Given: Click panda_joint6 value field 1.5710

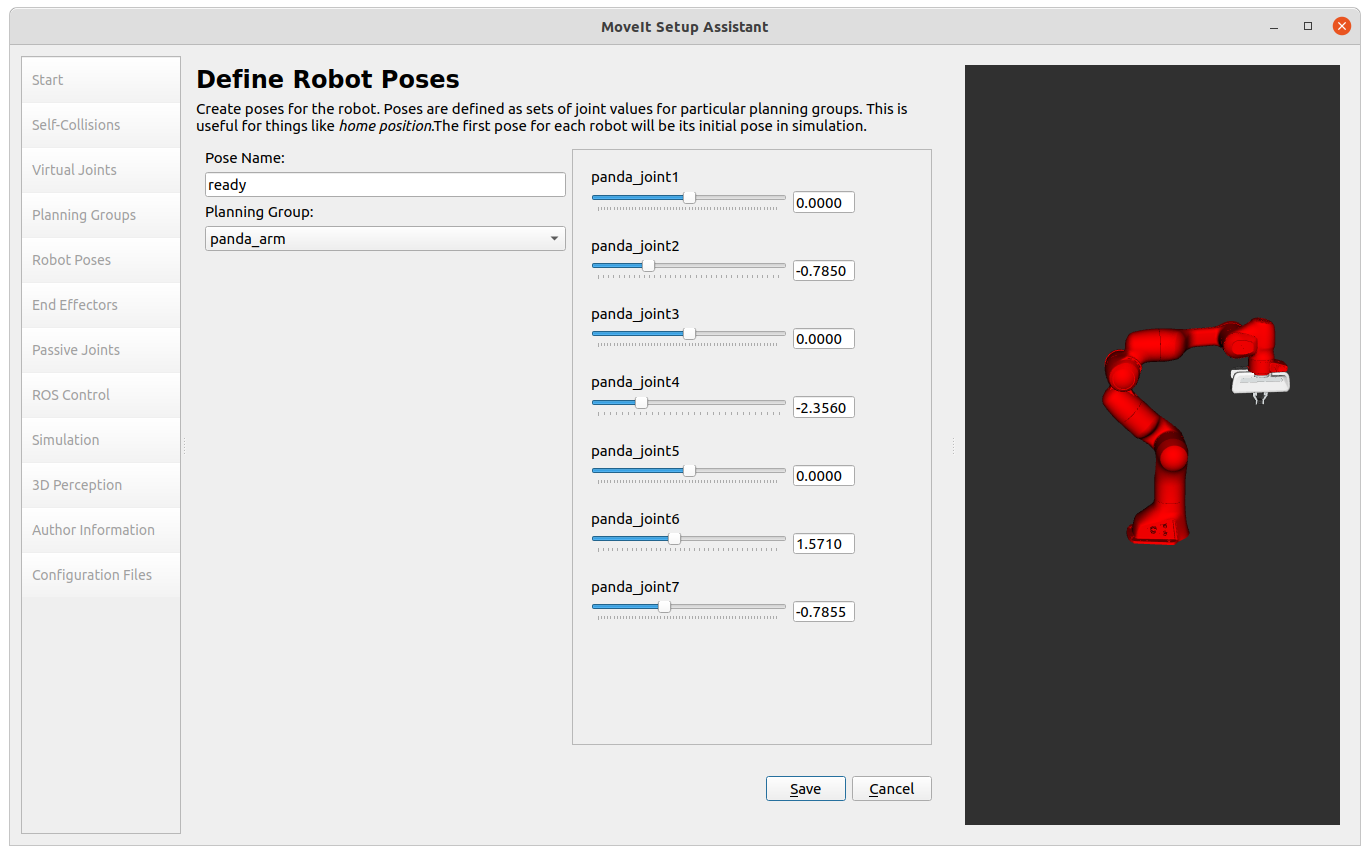Looking at the screenshot, I should [x=824, y=544].
